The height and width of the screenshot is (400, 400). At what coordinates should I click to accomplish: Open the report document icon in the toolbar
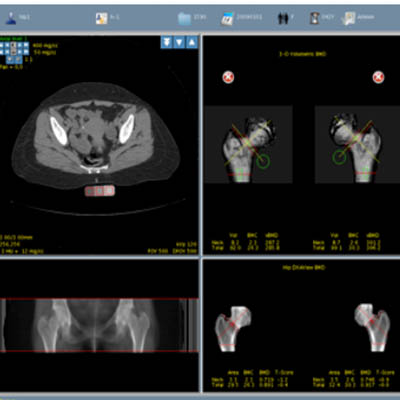click(348, 18)
